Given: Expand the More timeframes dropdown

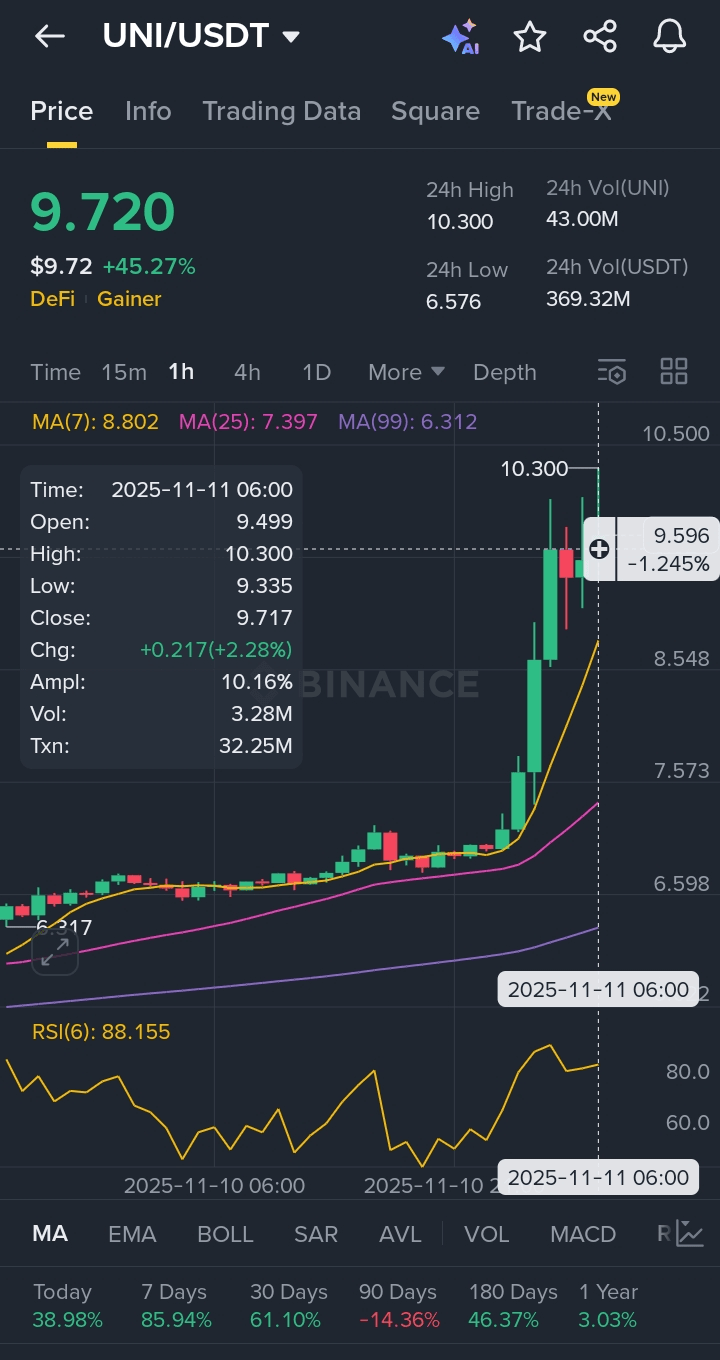Looking at the screenshot, I should (x=406, y=372).
